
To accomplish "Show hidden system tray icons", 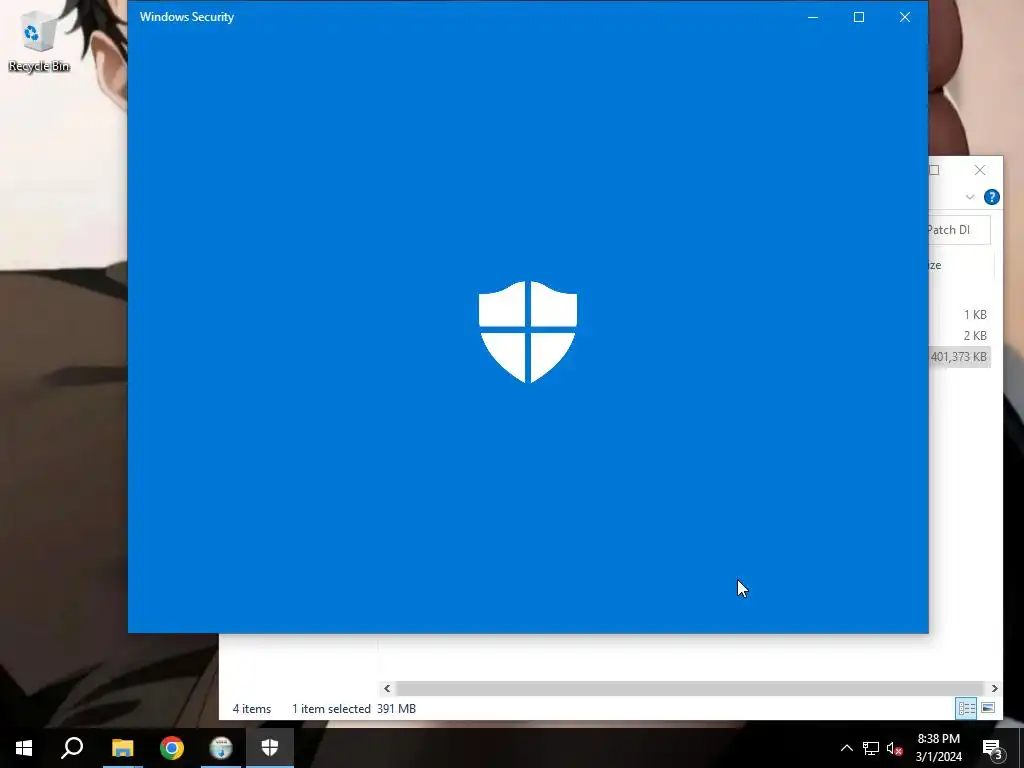I will point(846,748).
